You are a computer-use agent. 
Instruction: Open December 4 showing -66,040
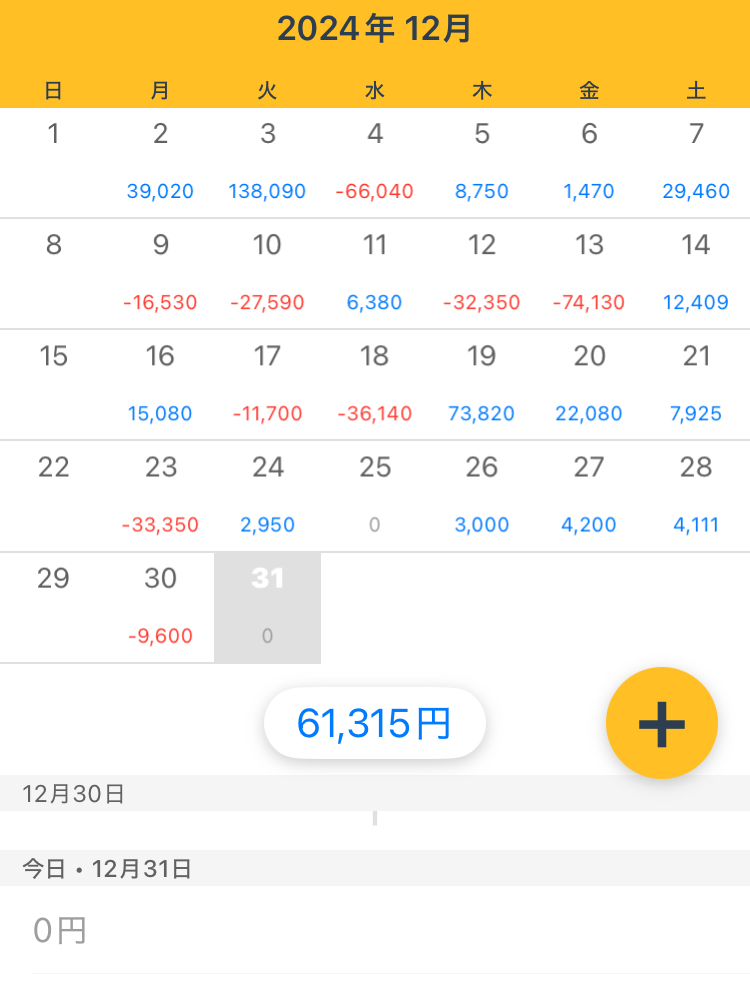click(375, 163)
